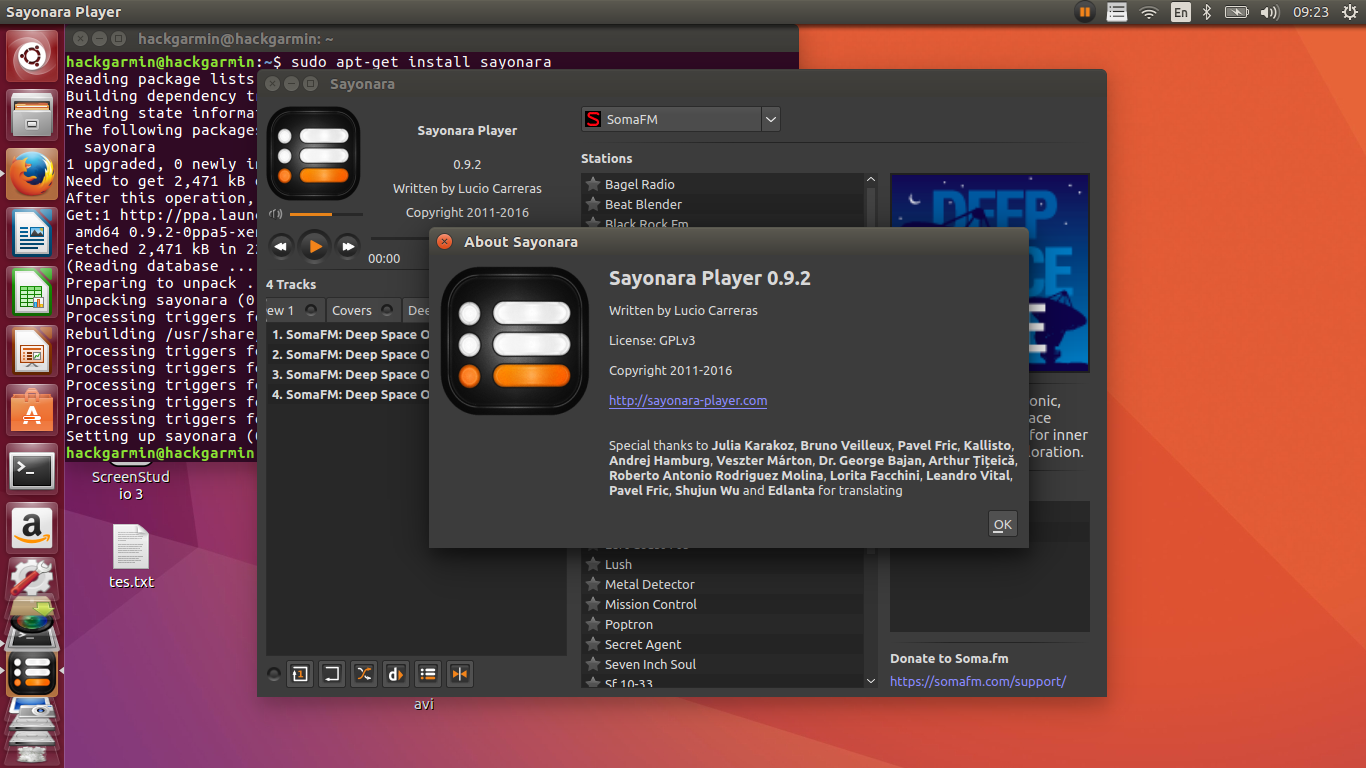Launch Firefox from the Ubuntu launcher

click(32, 173)
